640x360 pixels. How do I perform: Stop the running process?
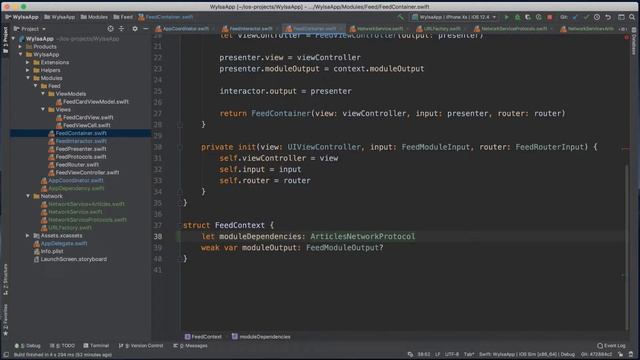click(549, 17)
